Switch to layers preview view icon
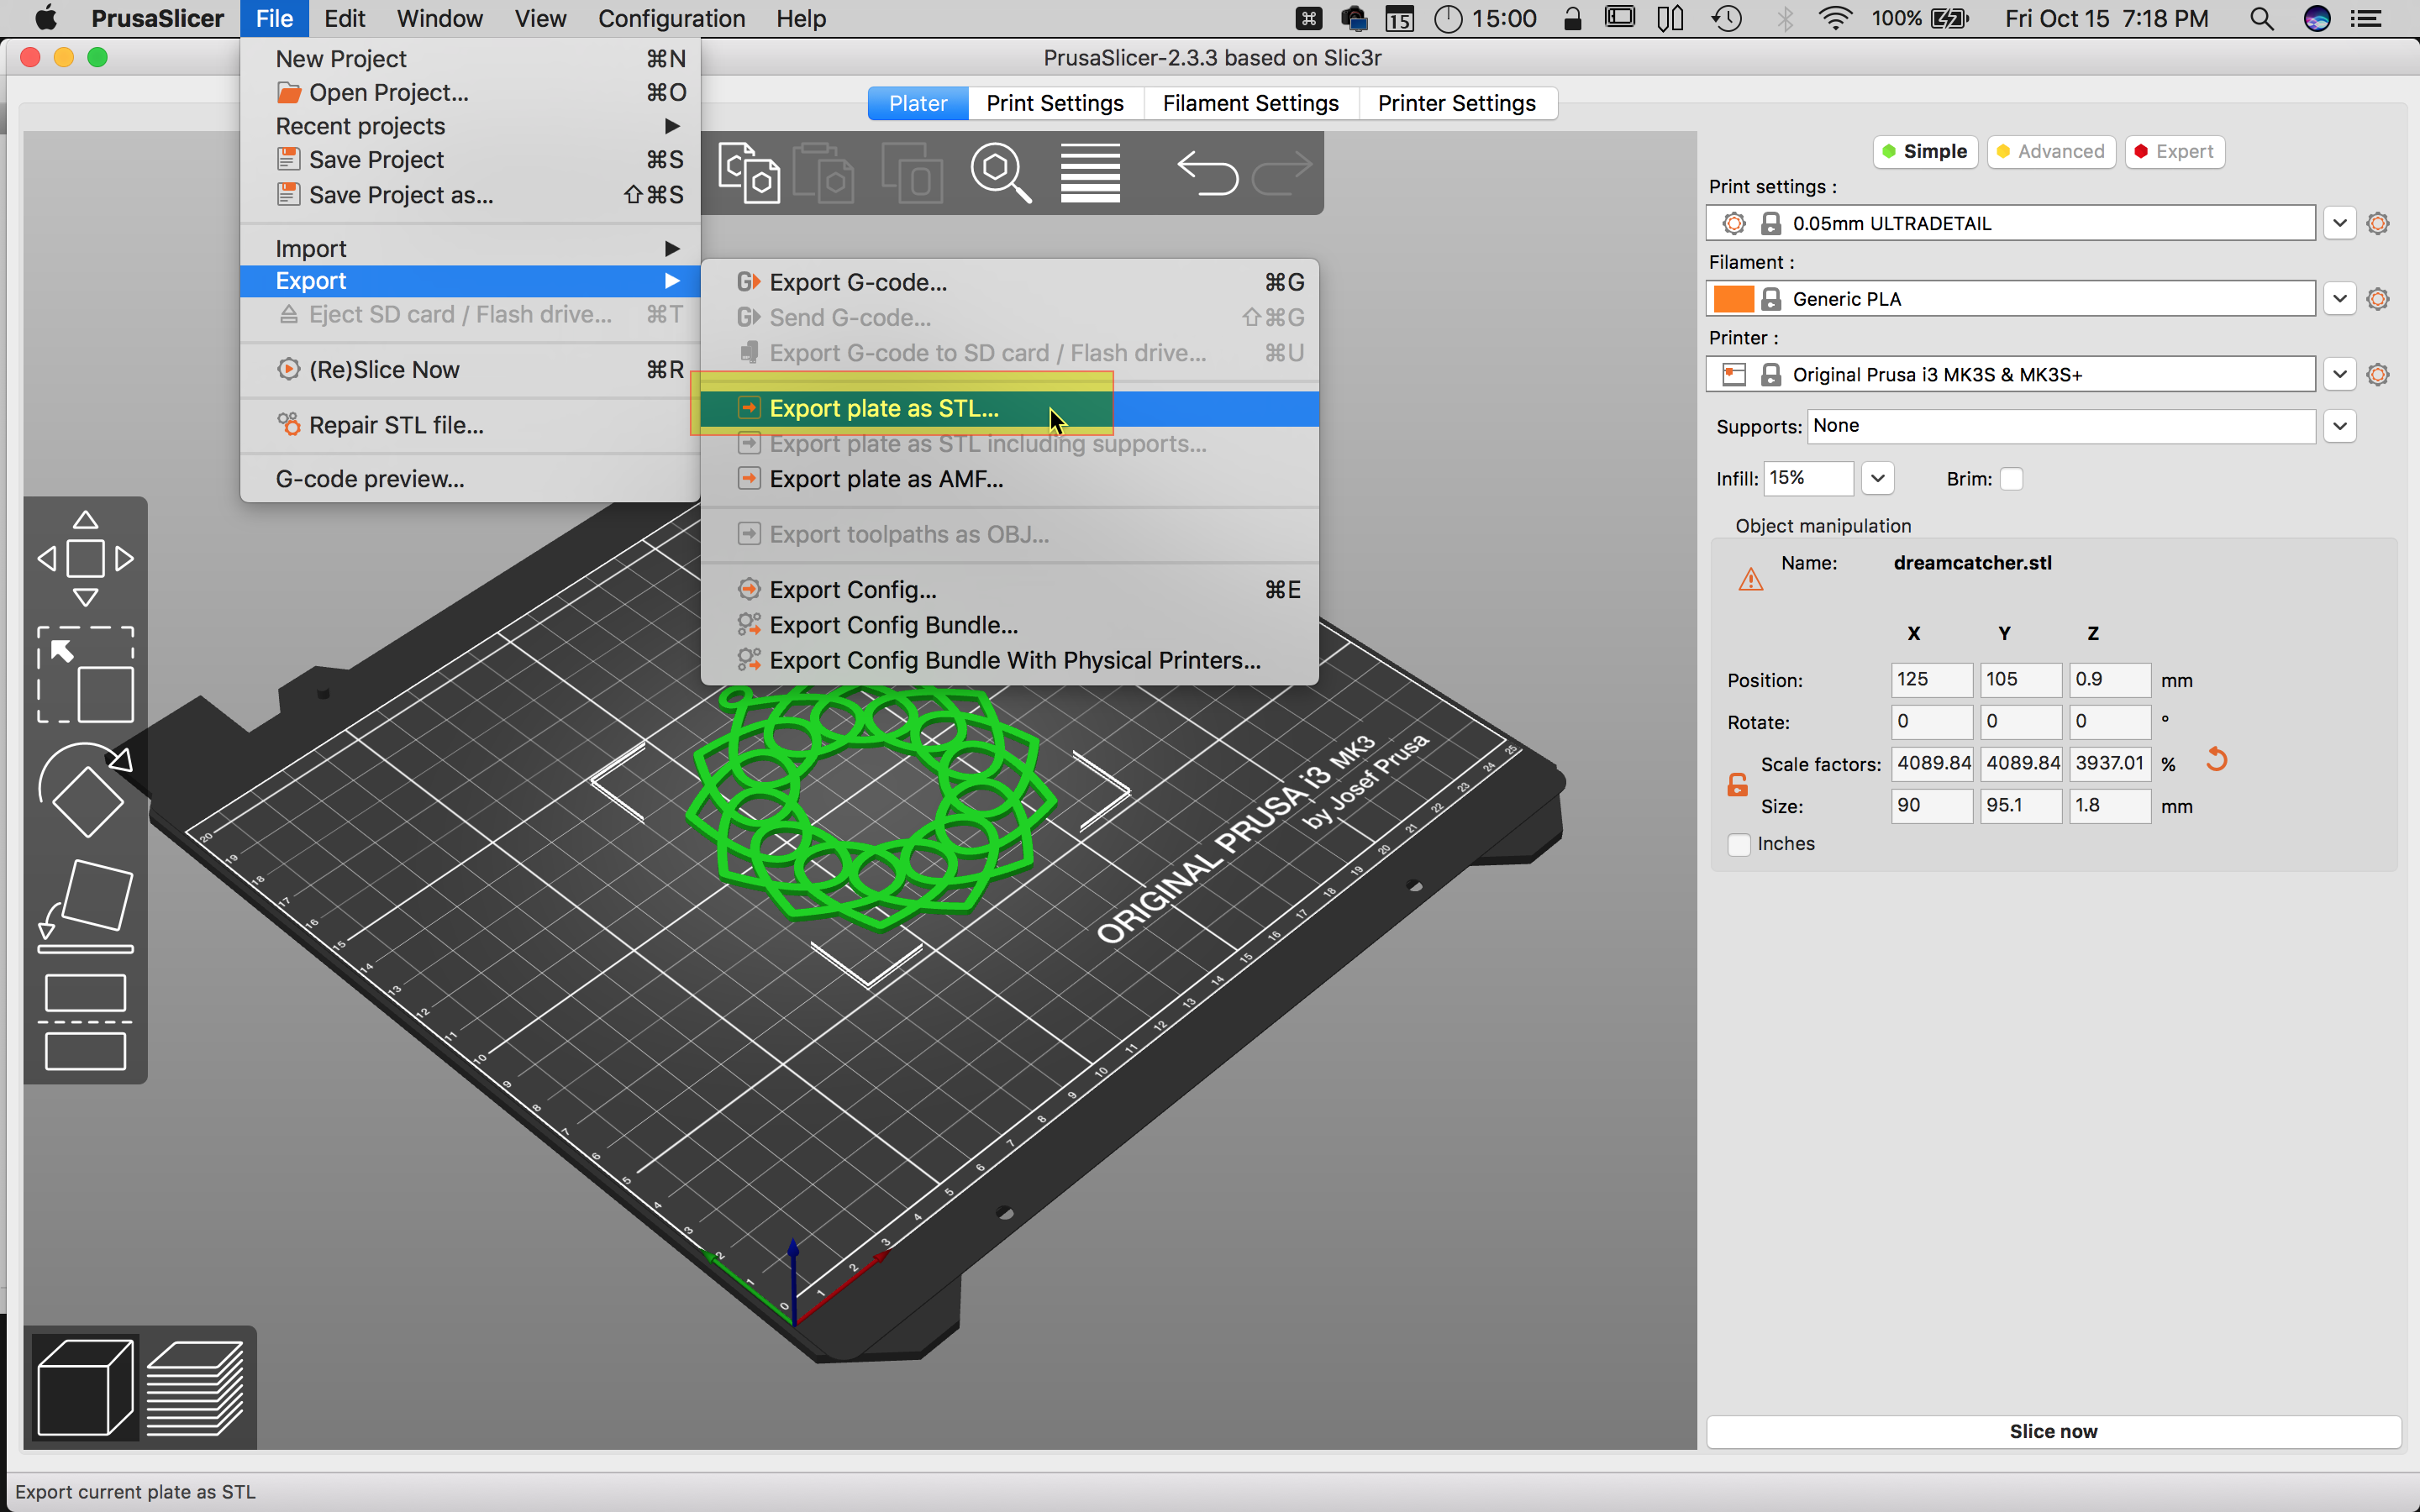Image resolution: width=2420 pixels, height=1512 pixels. click(x=195, y=1388)
